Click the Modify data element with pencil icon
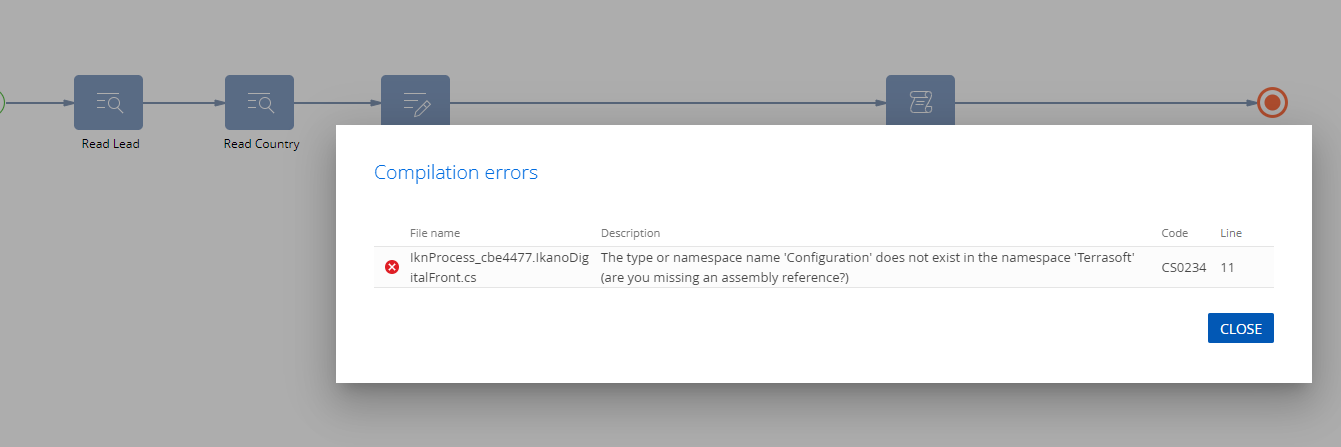This screenshot has height=447, width=1341. [415, 100]
